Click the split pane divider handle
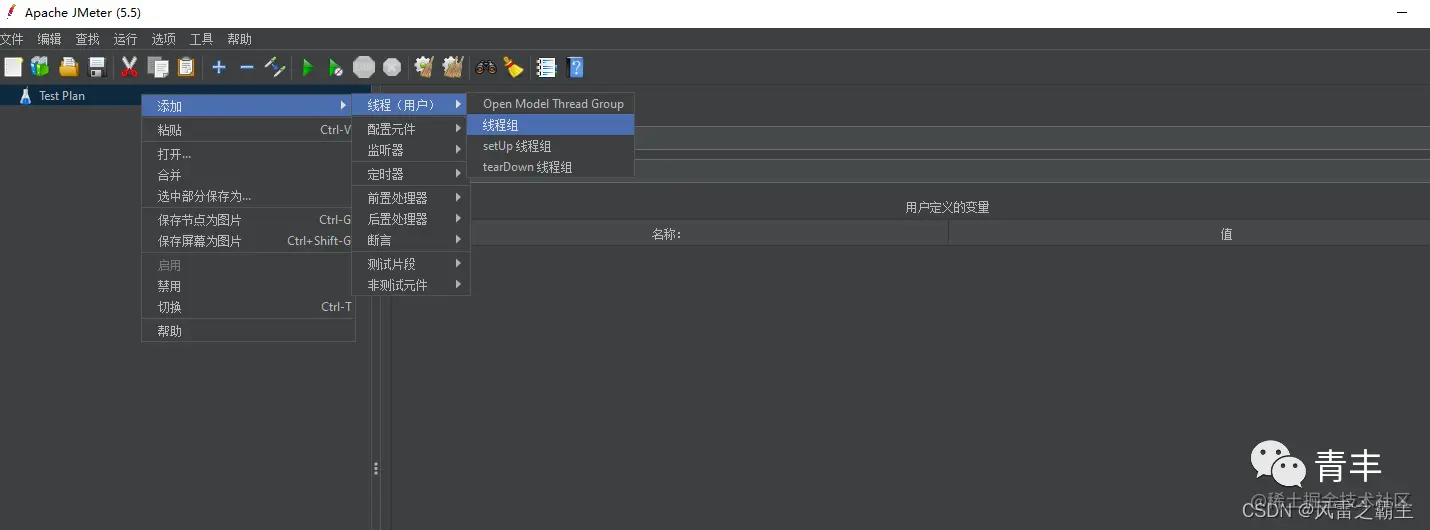Screen dimensions: 1430x530 click(x=376, y=468)
